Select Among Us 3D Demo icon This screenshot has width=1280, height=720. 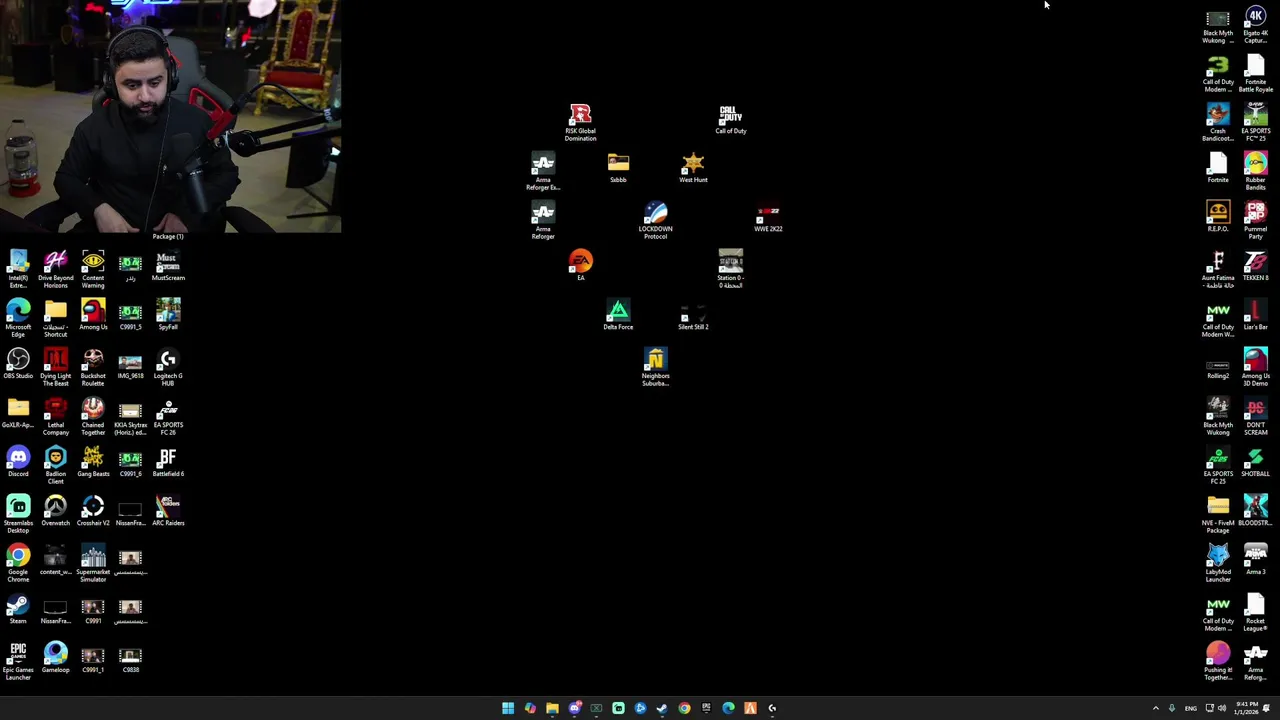pos(1255,368)
